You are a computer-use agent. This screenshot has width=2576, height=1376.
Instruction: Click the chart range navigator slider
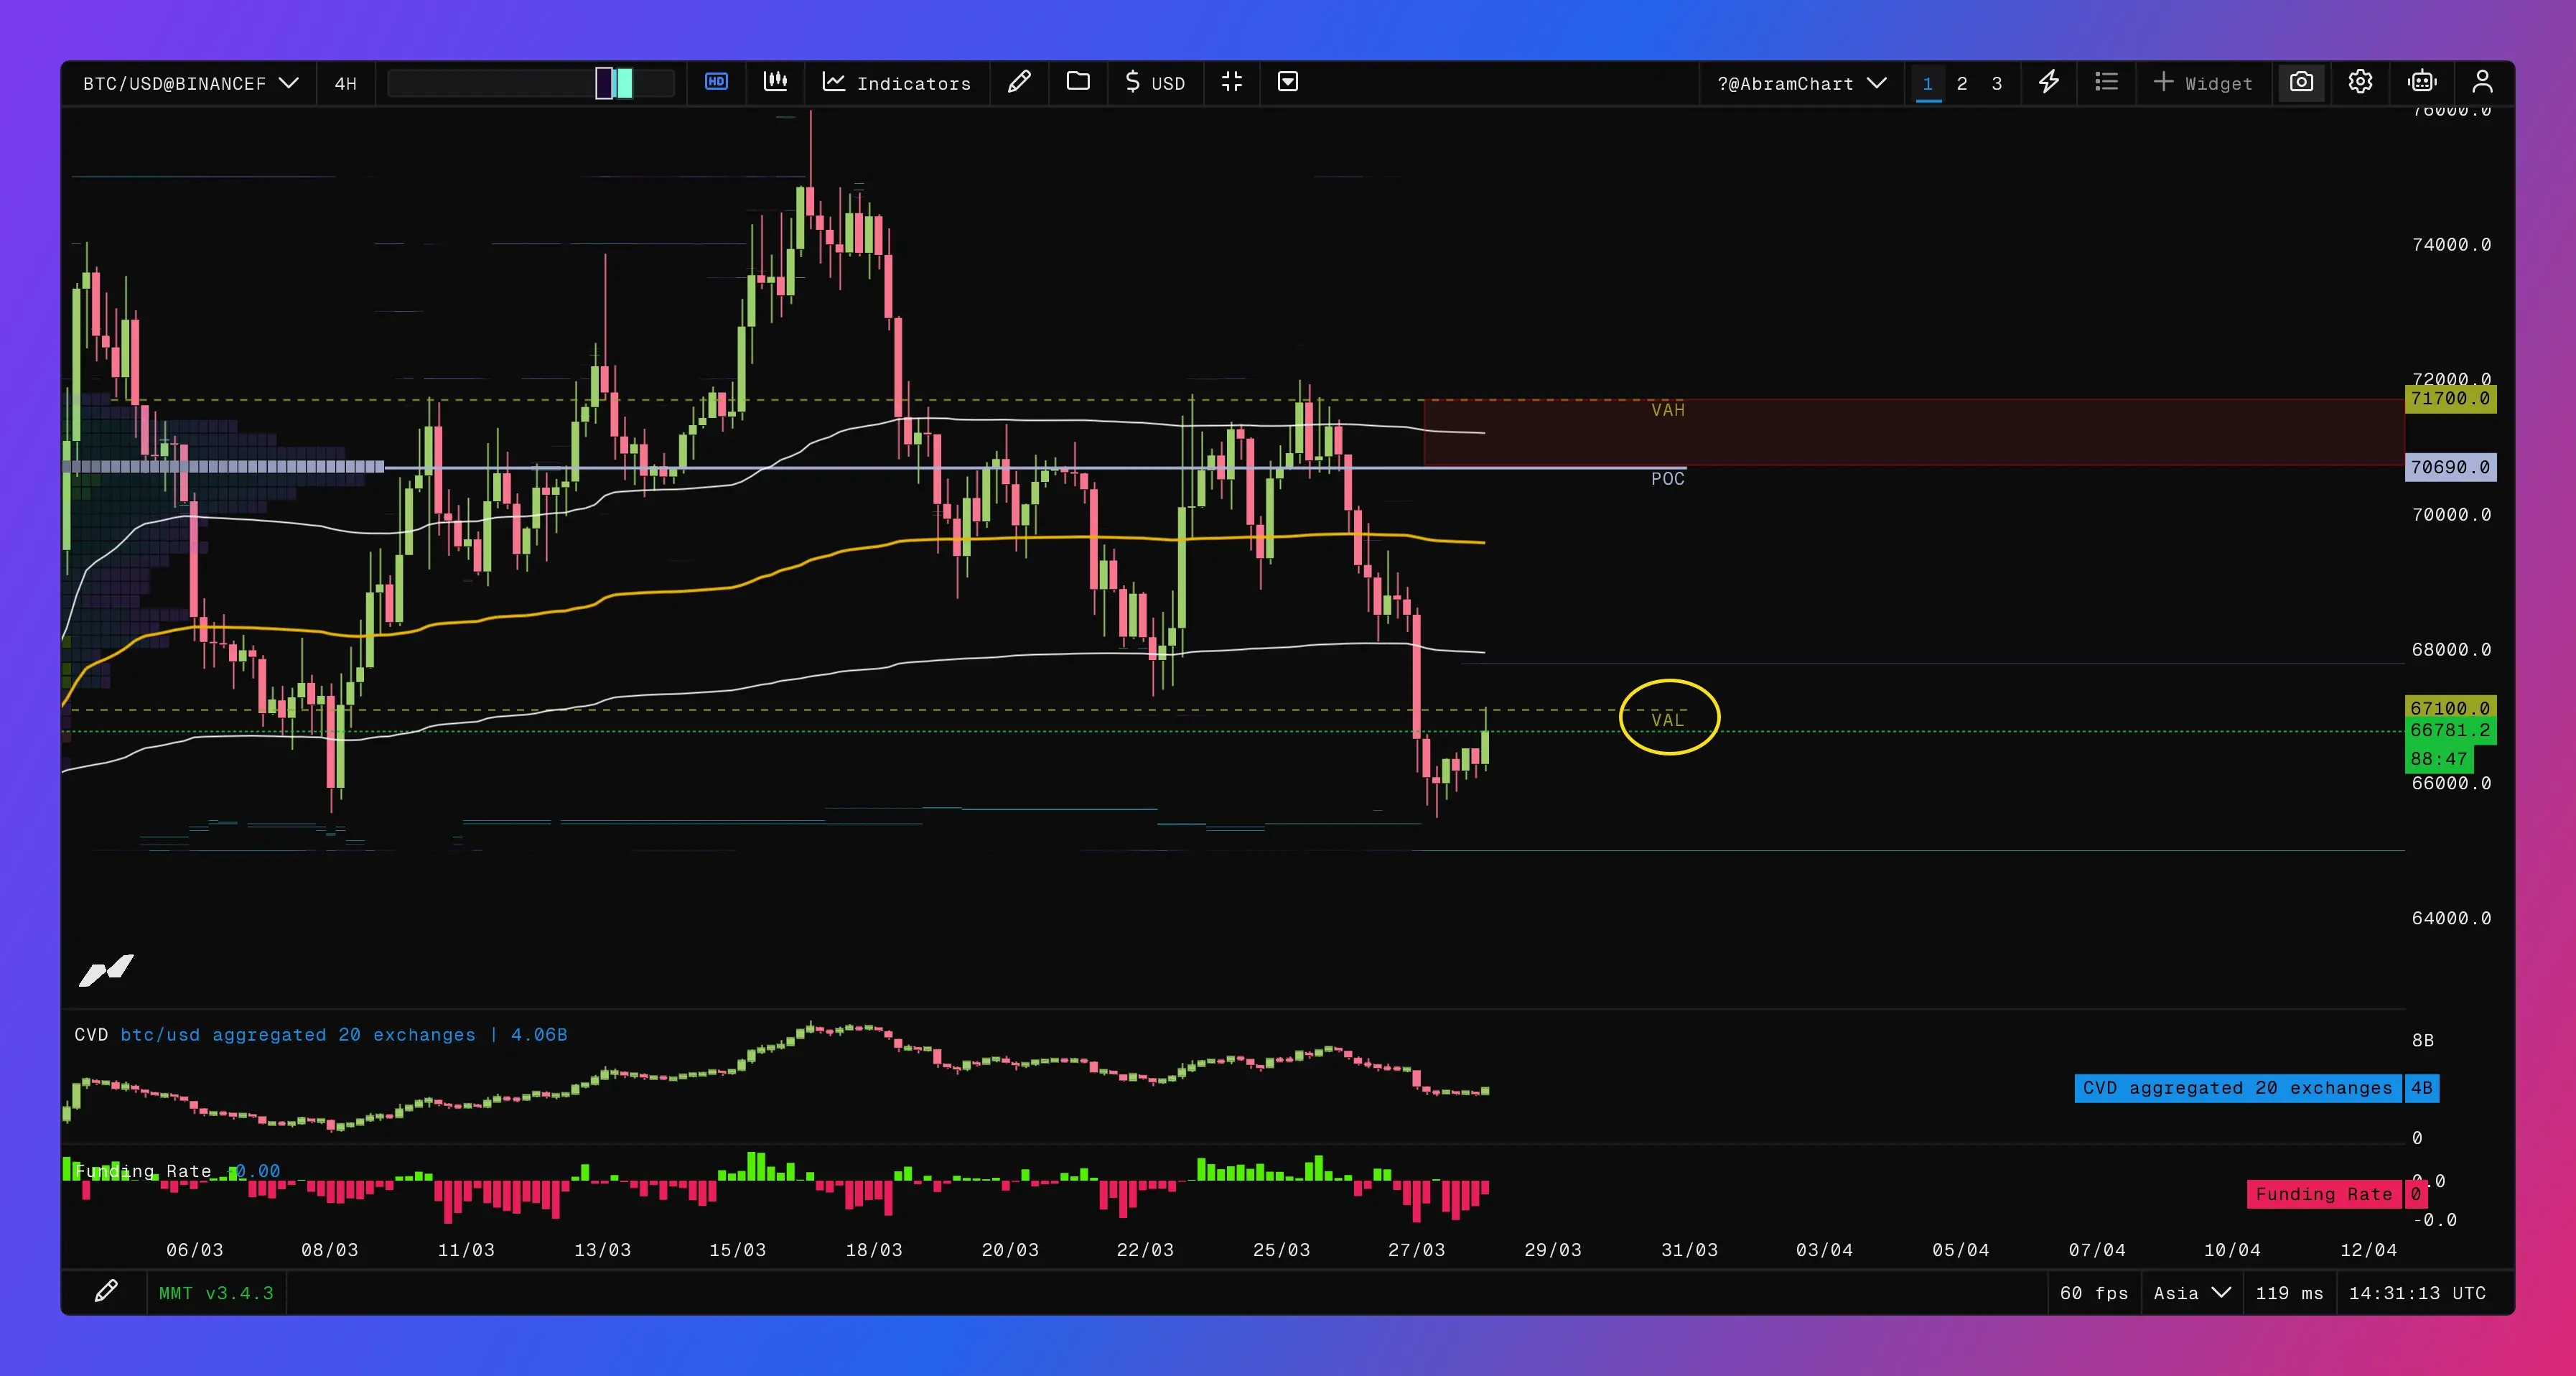614,83
